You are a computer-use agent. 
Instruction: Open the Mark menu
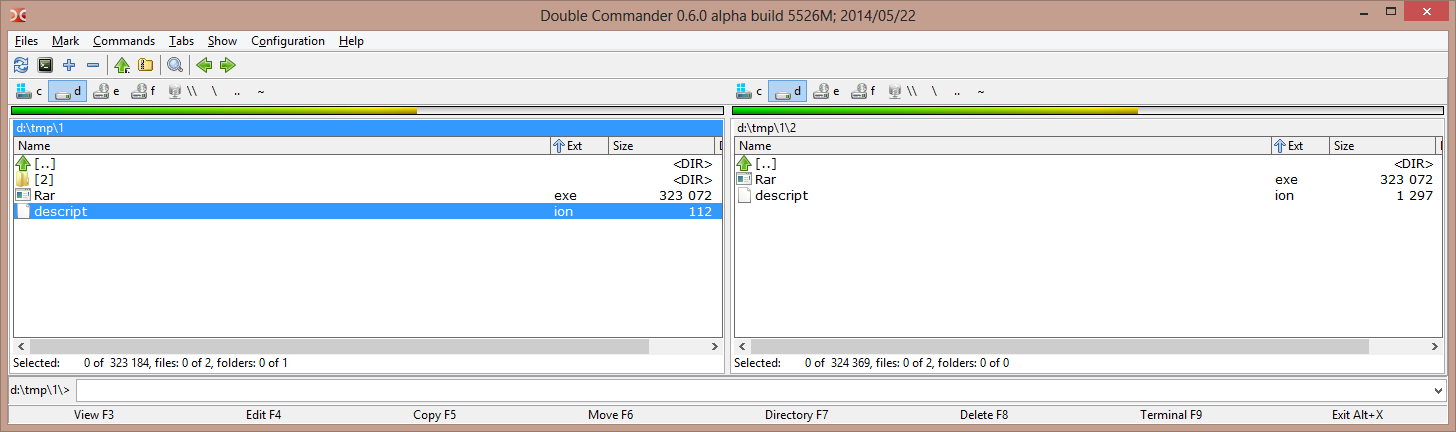coord(66,41)
